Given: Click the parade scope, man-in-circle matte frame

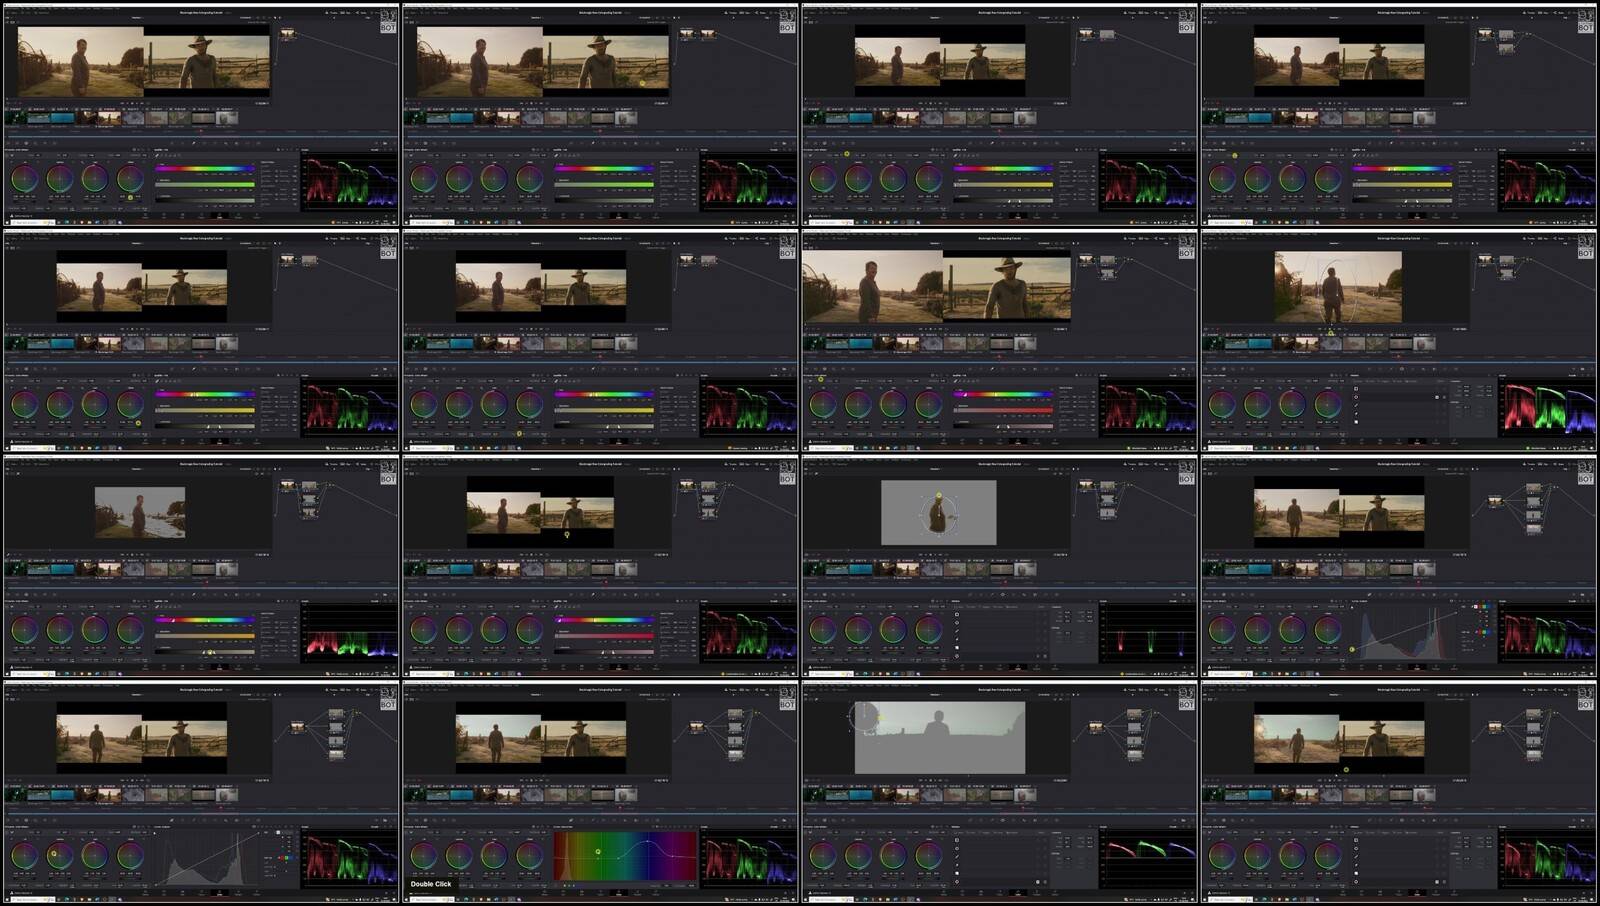Looking at the screenshot, I should 1147,633.
